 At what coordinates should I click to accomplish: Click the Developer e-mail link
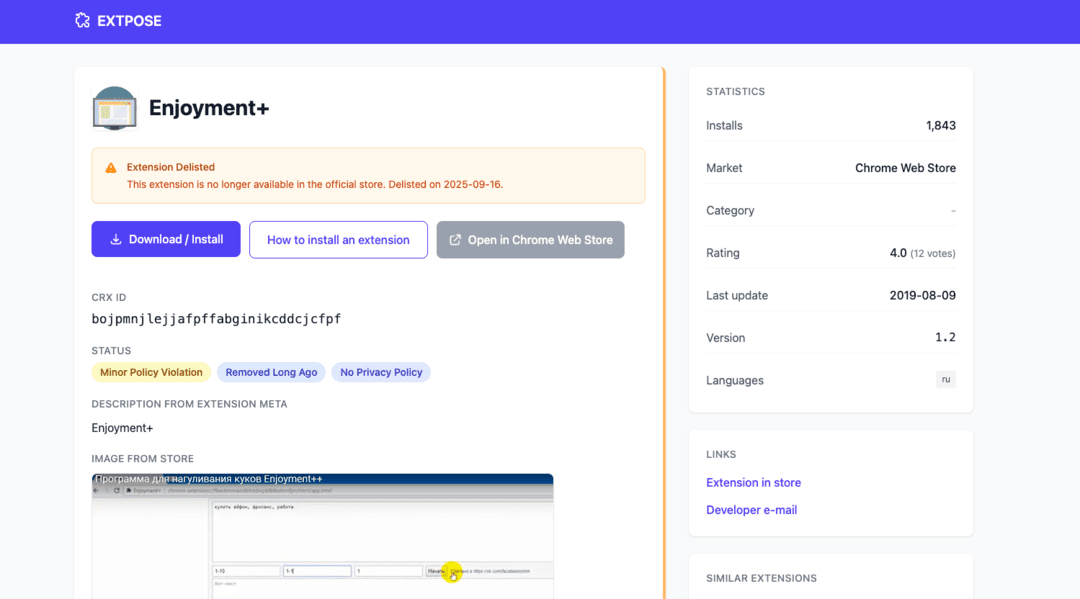751,510
